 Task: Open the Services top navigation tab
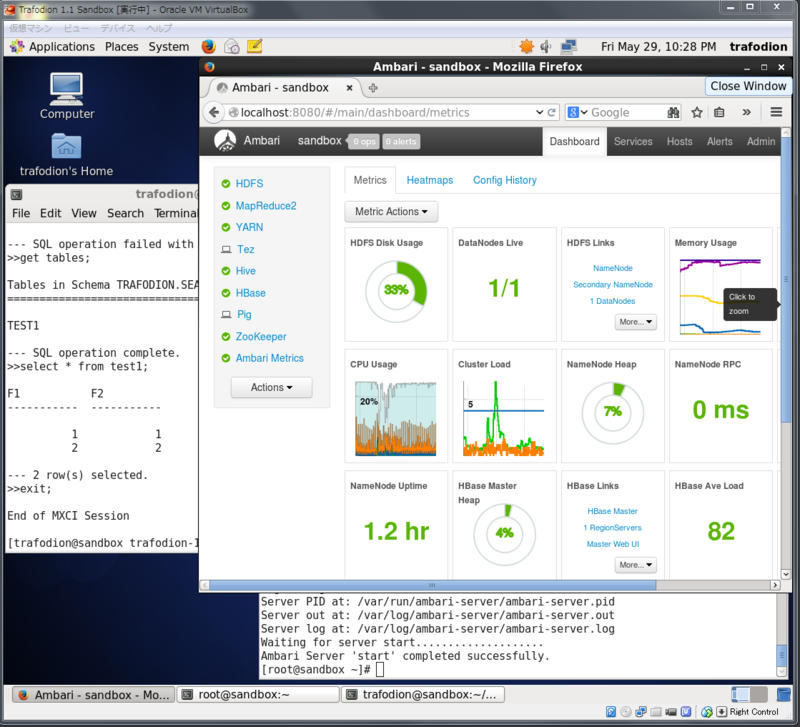coord(633,141)
